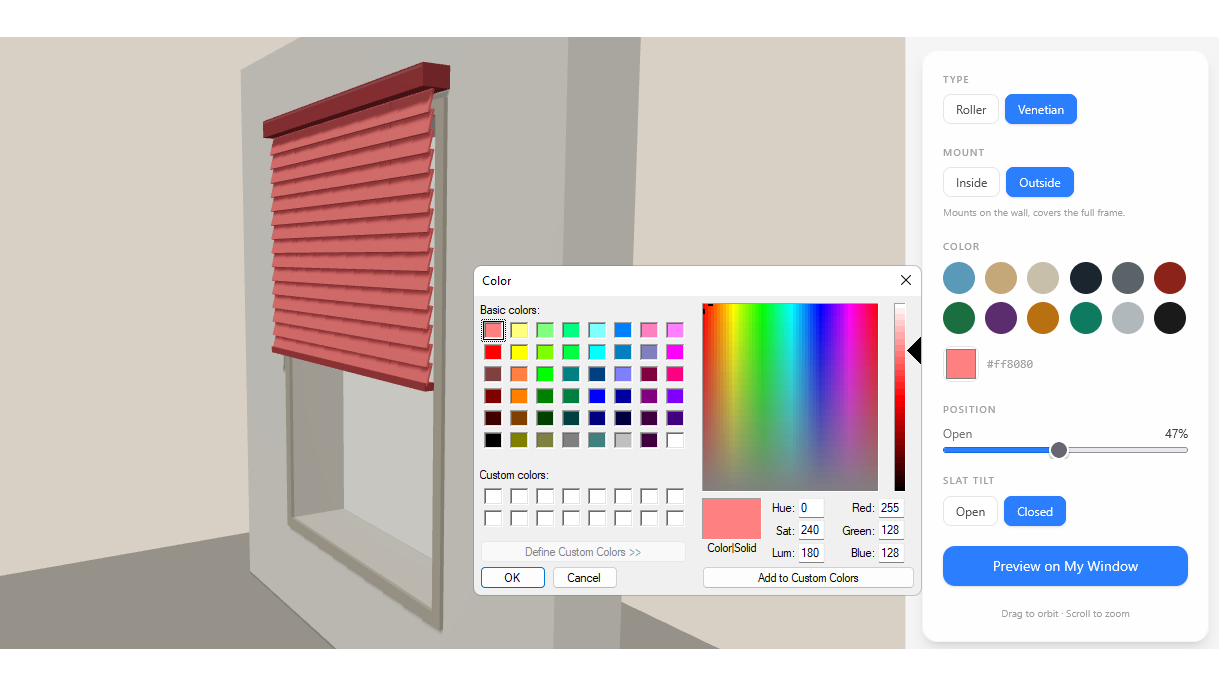Click the Preview on My Window button
Viewport: 1219px width, 686px height.
point(1065,566)
